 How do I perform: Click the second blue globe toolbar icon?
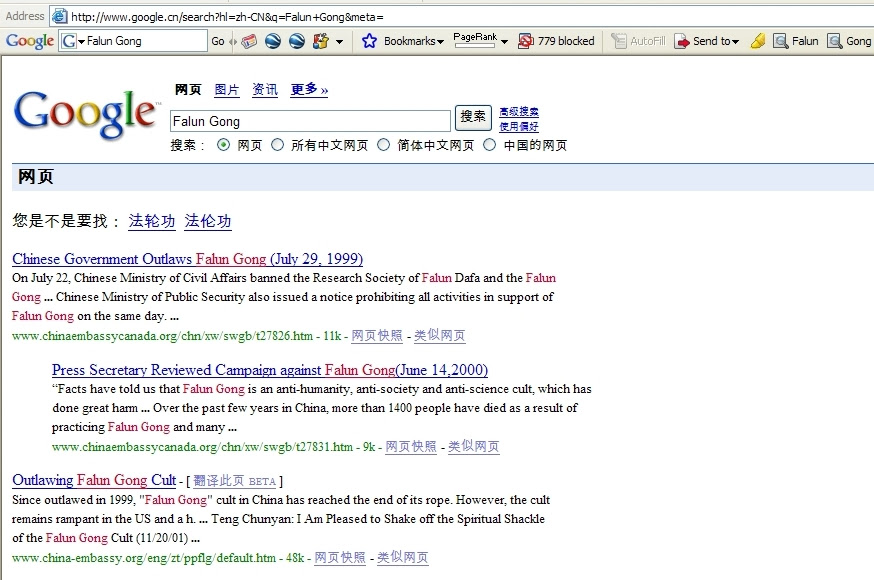297,41
